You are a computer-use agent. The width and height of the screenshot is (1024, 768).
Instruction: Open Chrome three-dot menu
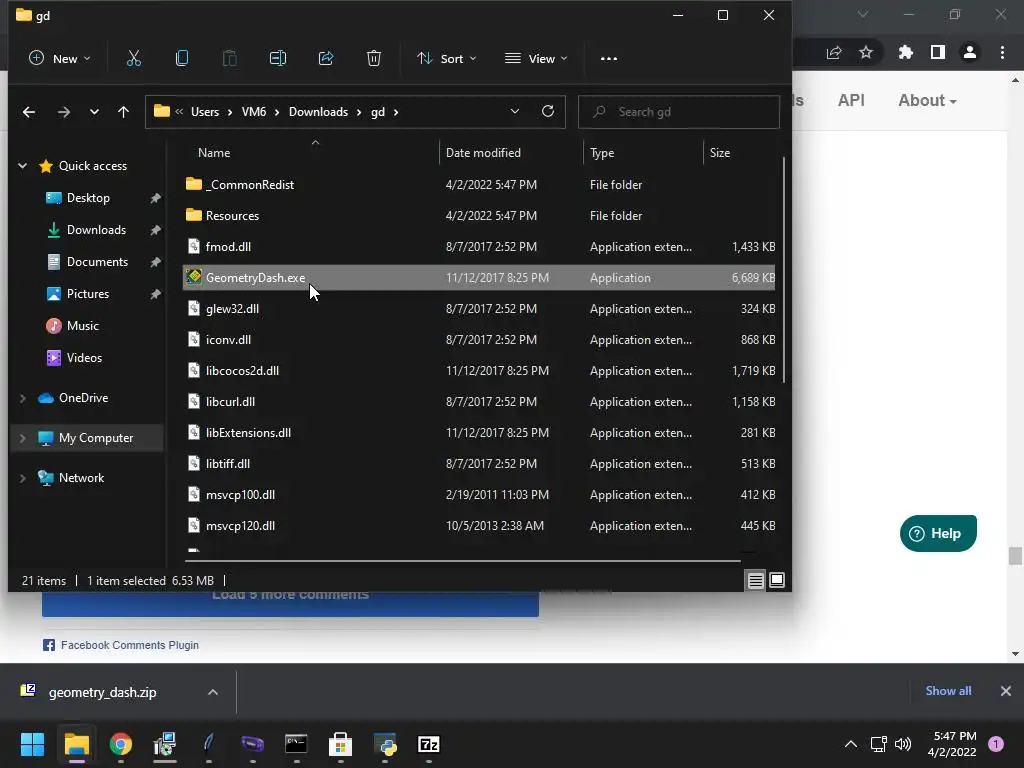click(x=1002, y=52)
